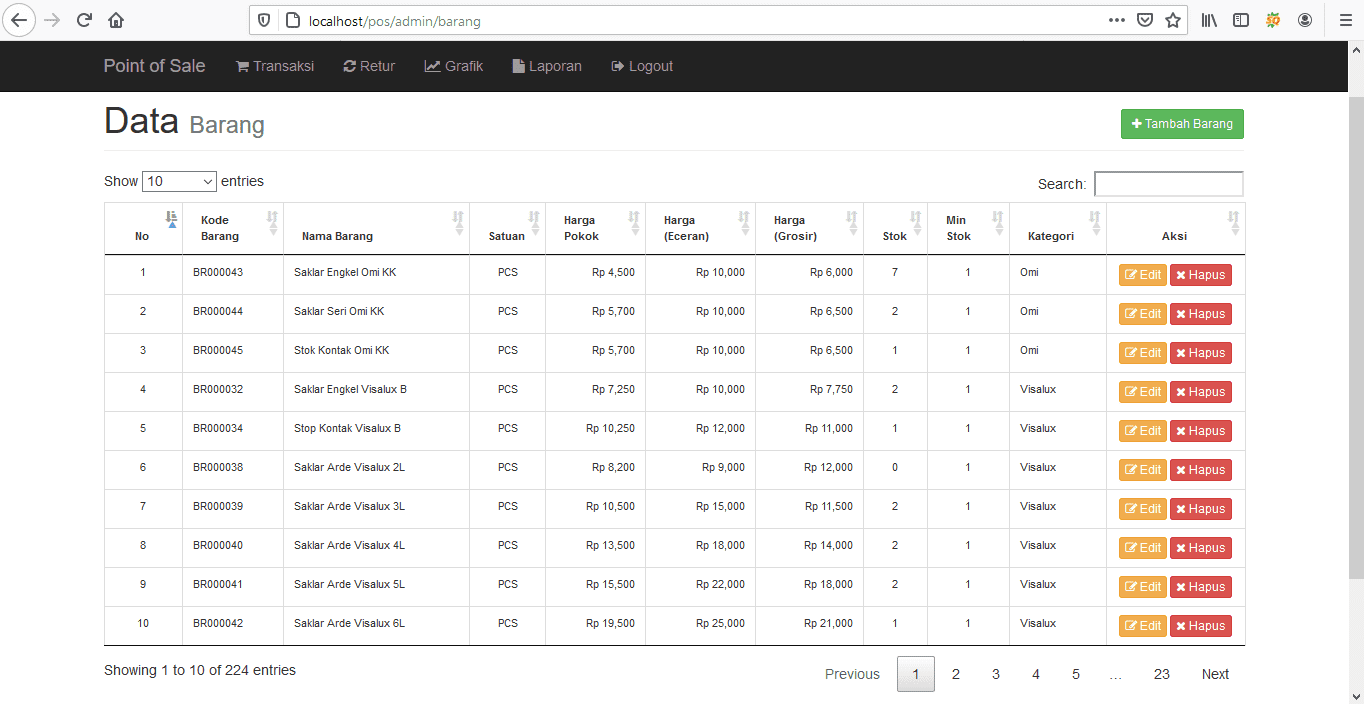Go forward with the browser forward arrow
This screenshot has height=704, width=1364.
(52, 20)
